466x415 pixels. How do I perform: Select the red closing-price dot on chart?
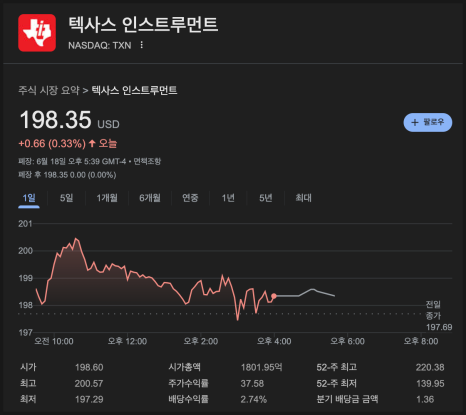click(x=274, y=296)
